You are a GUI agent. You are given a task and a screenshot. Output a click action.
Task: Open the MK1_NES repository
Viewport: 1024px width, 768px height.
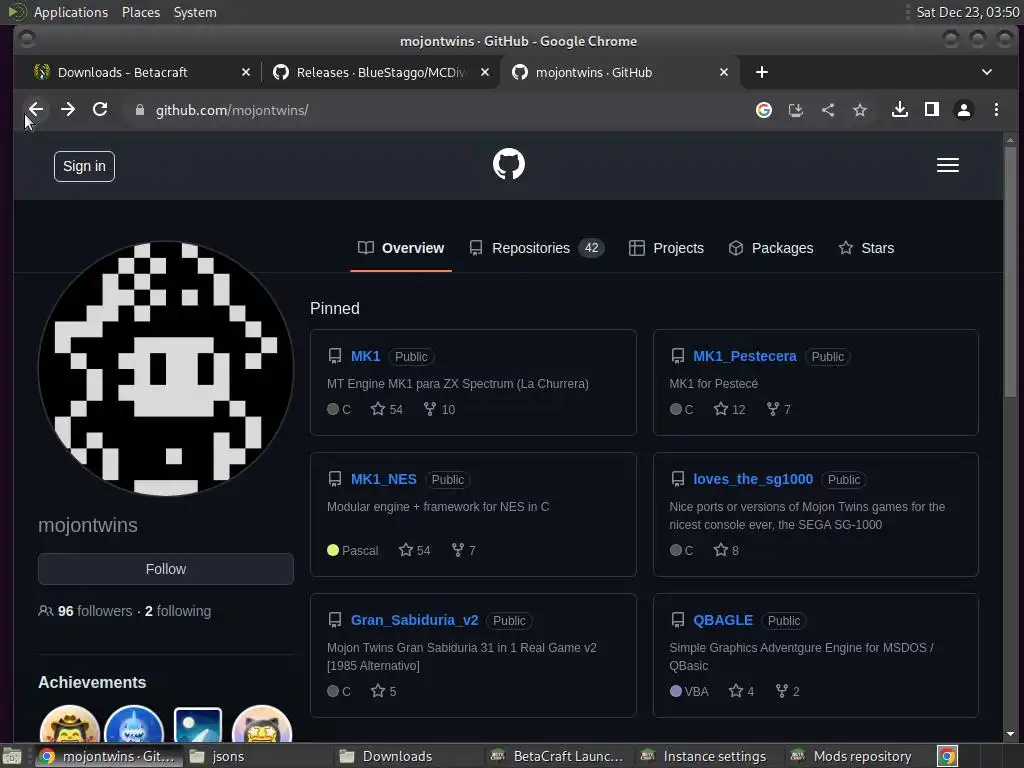click(383, 479)
